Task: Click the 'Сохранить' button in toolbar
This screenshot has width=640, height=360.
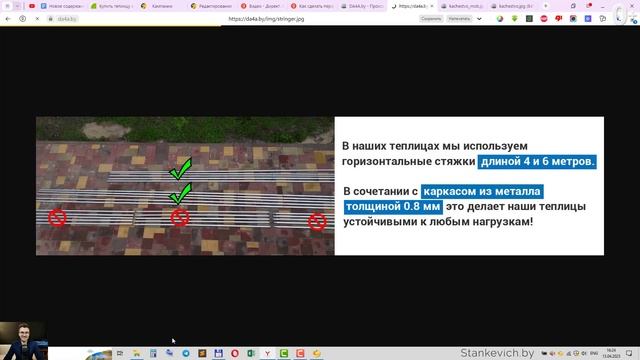Action: [431, 19]
